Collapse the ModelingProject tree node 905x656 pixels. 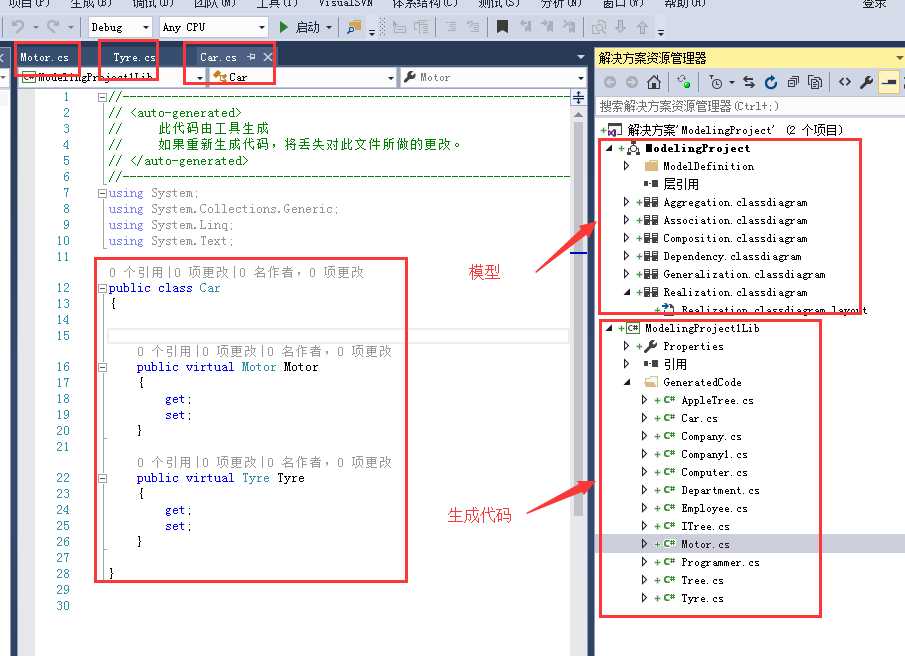[609, 148]
